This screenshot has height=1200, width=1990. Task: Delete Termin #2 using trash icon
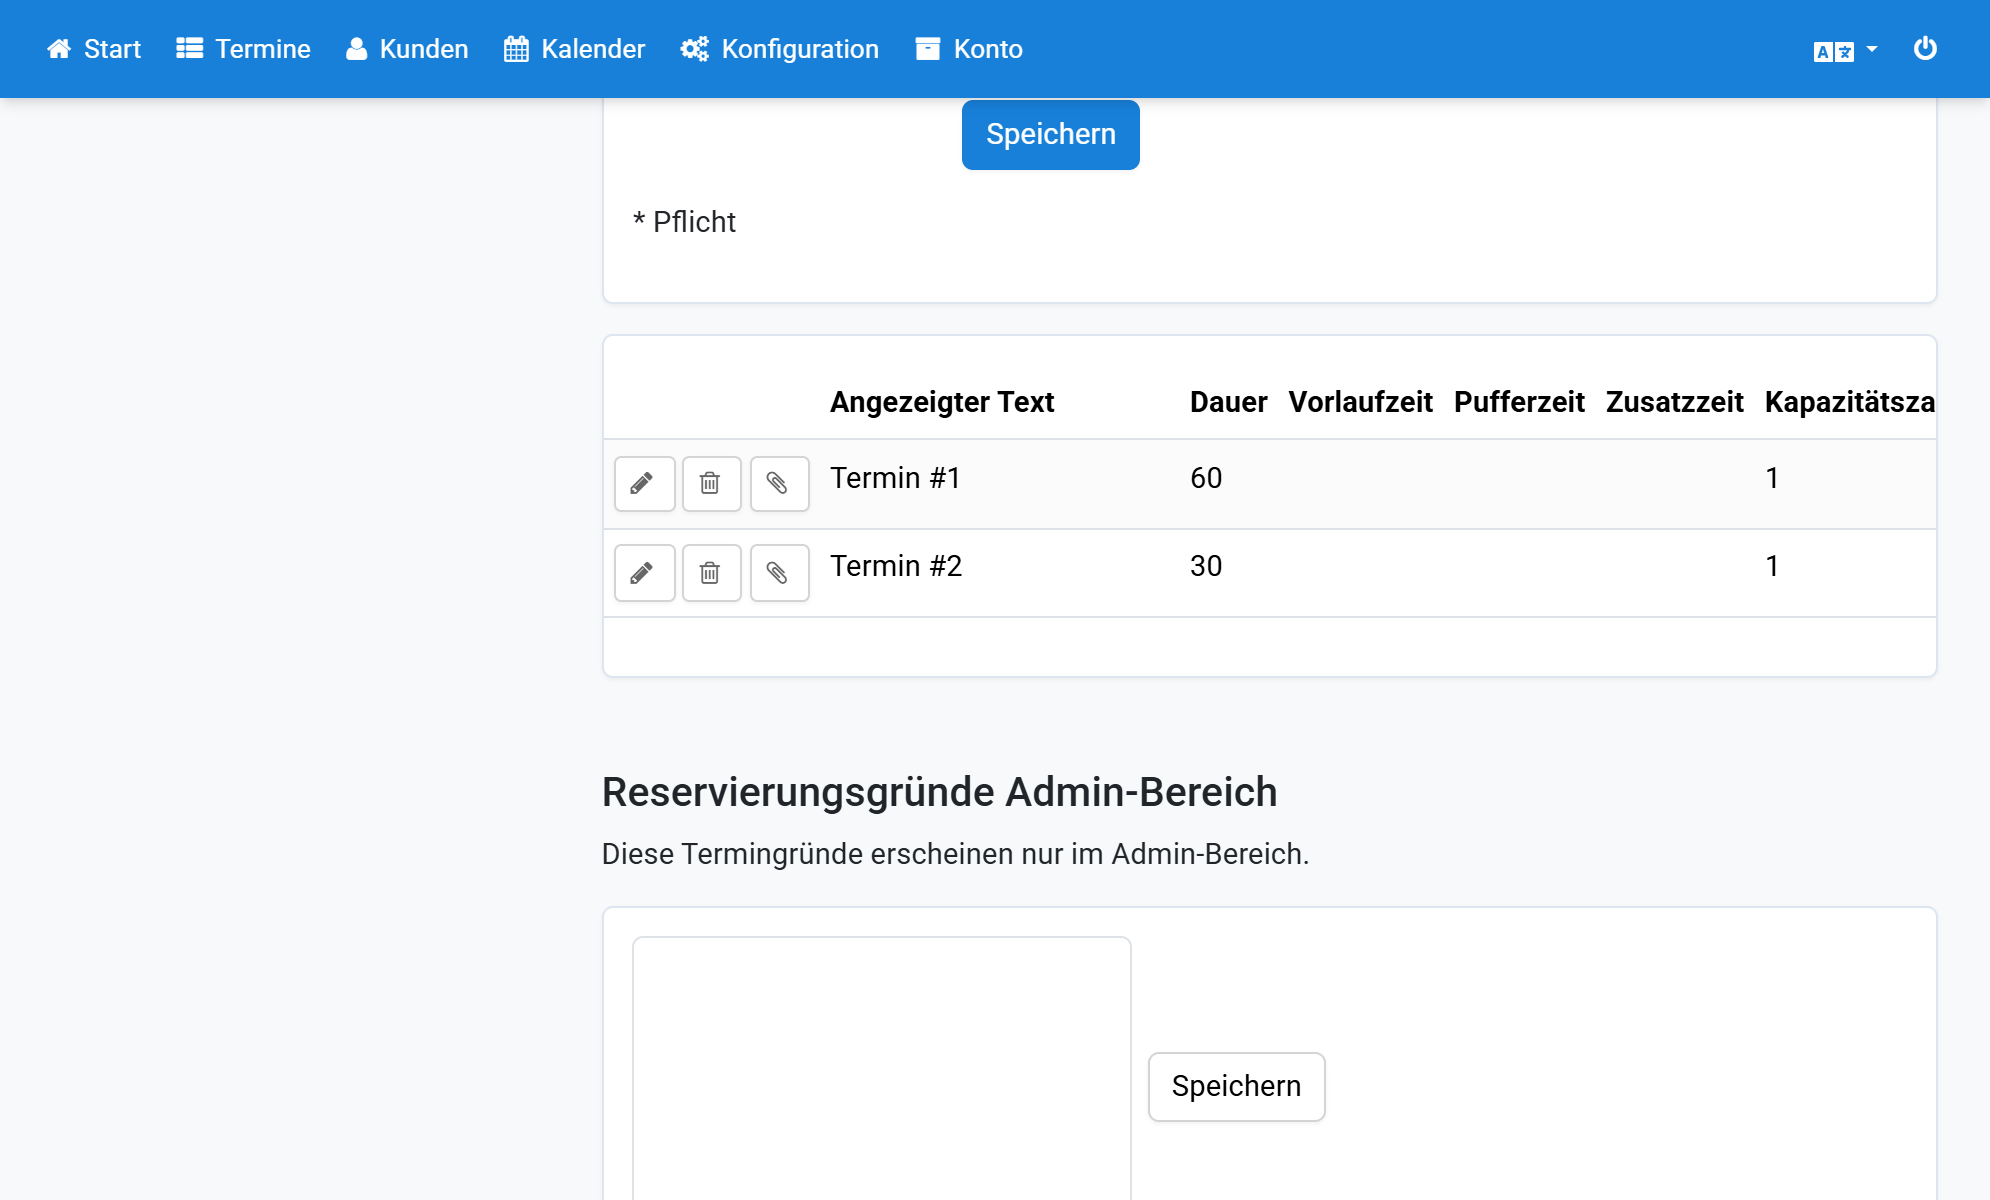coord(711,573)
